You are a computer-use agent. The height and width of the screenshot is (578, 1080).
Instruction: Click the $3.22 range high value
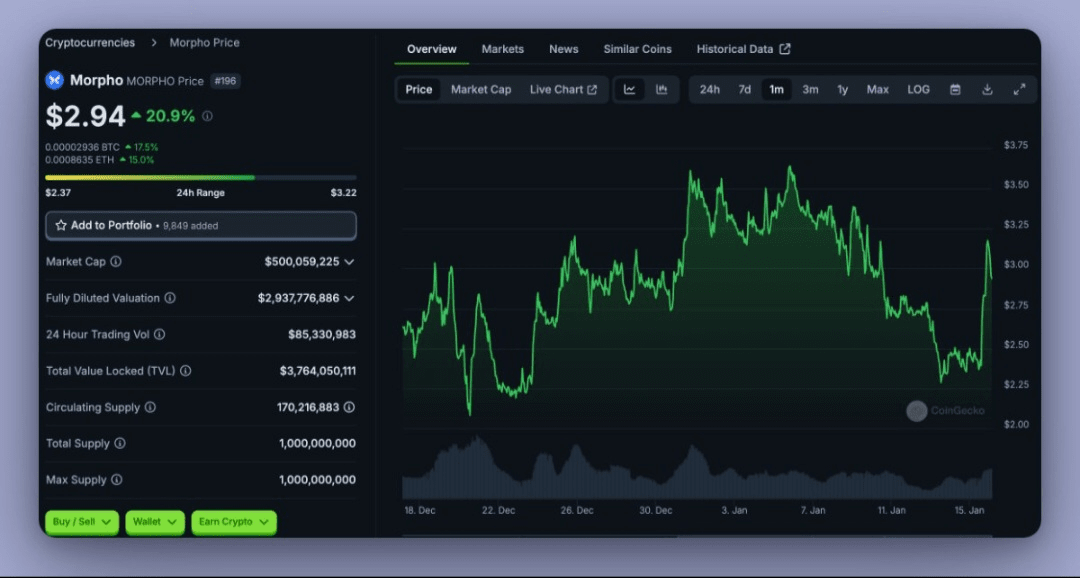[344, 193]
